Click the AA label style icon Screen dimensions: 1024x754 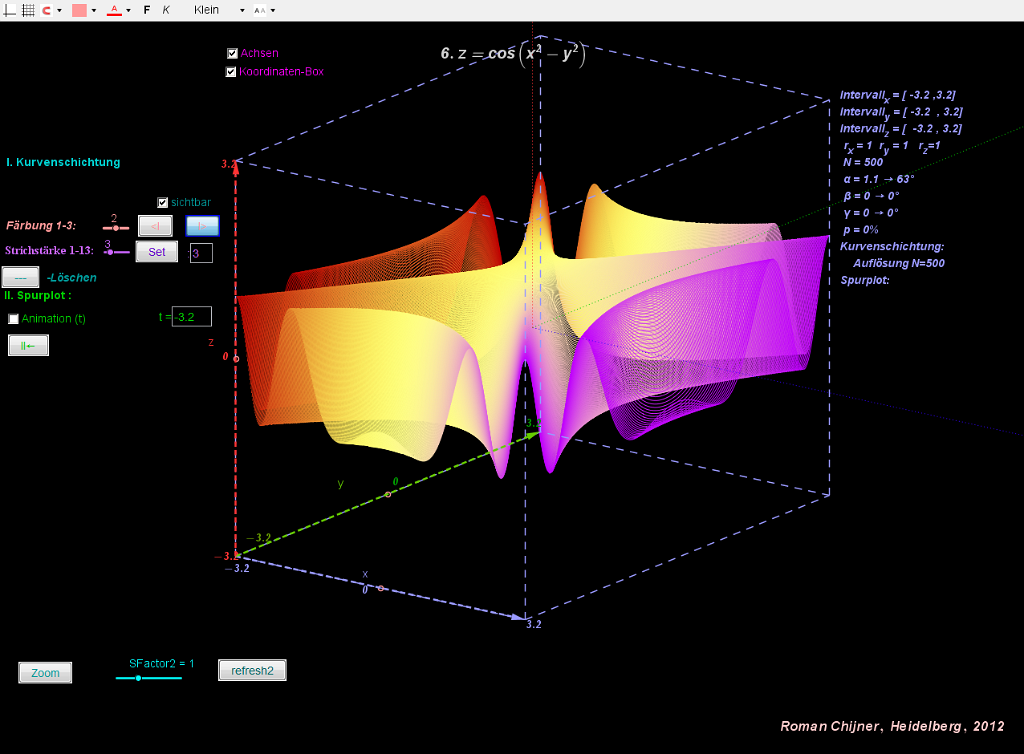[x=260, y=10]
